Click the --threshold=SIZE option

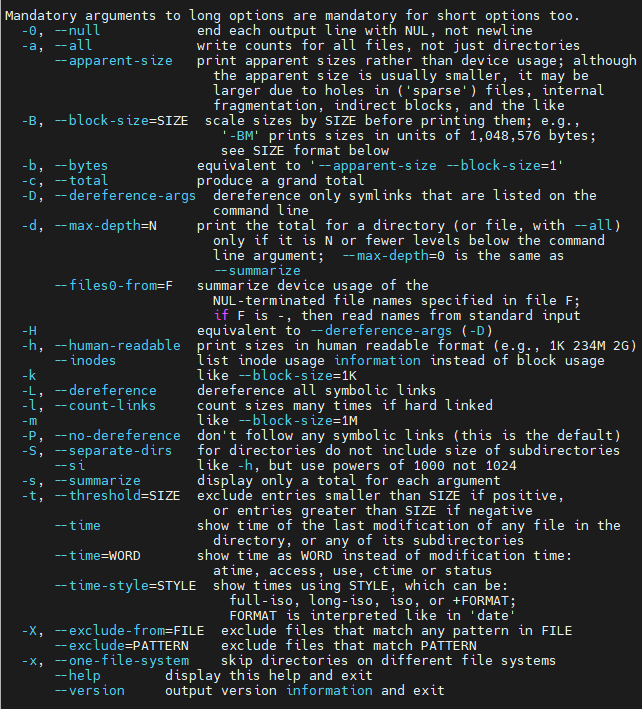pyautogui.click(x=117, y=496)
